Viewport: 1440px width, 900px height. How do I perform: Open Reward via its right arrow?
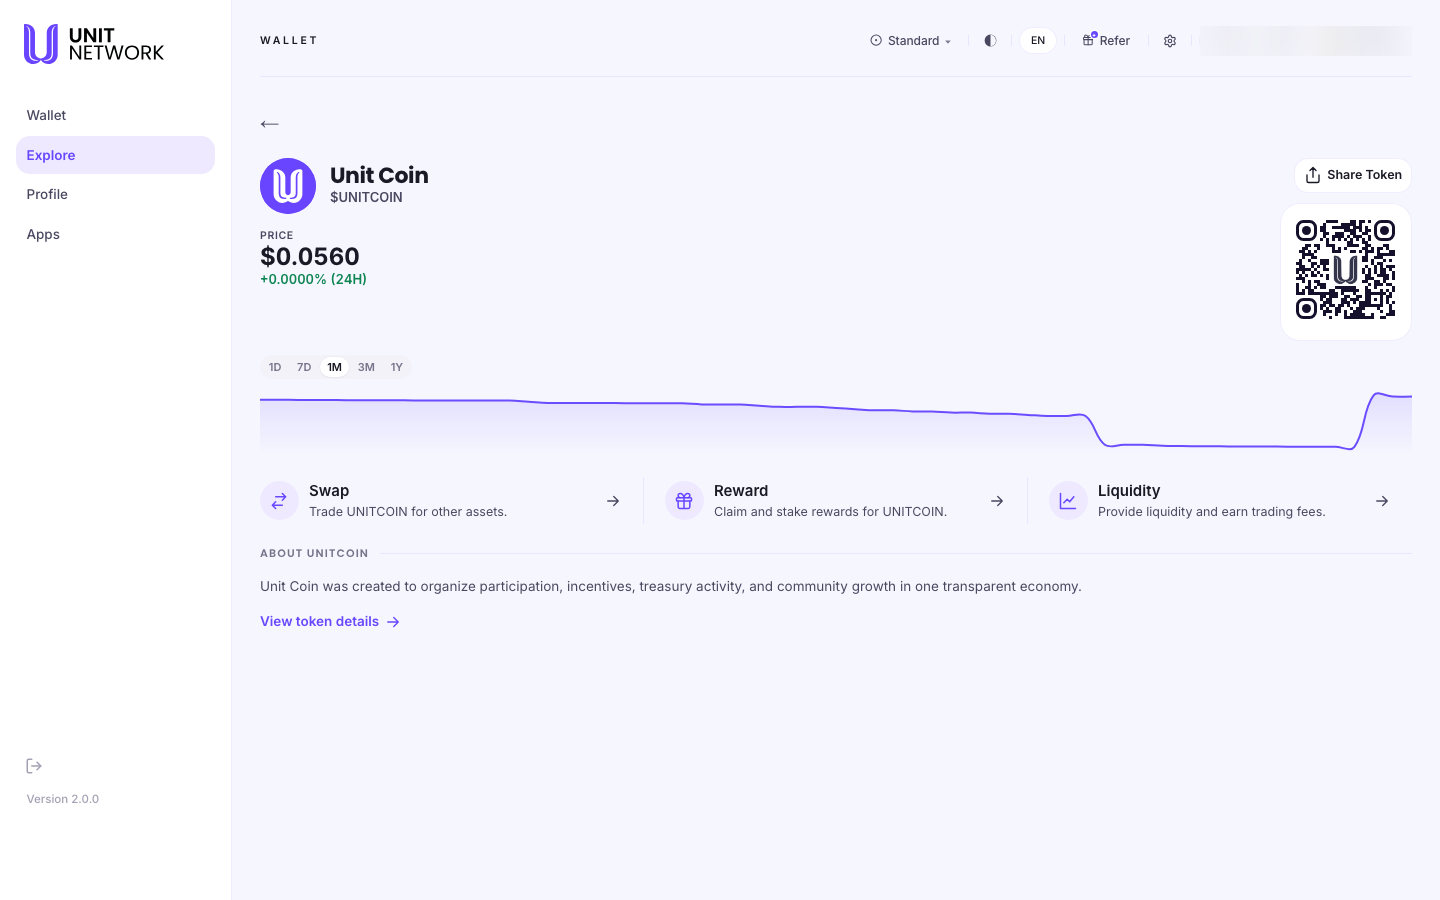click(997, 501)
